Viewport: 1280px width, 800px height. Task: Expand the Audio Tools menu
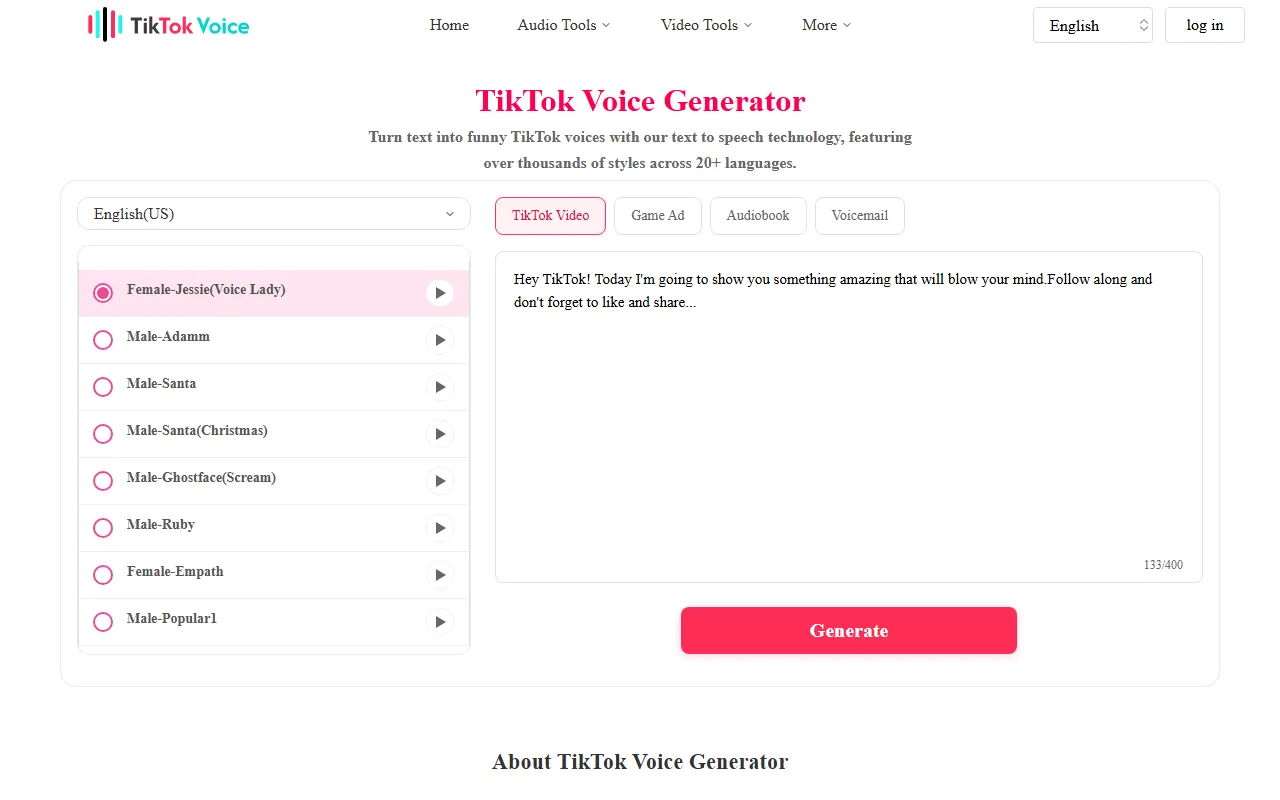[563, 25]
